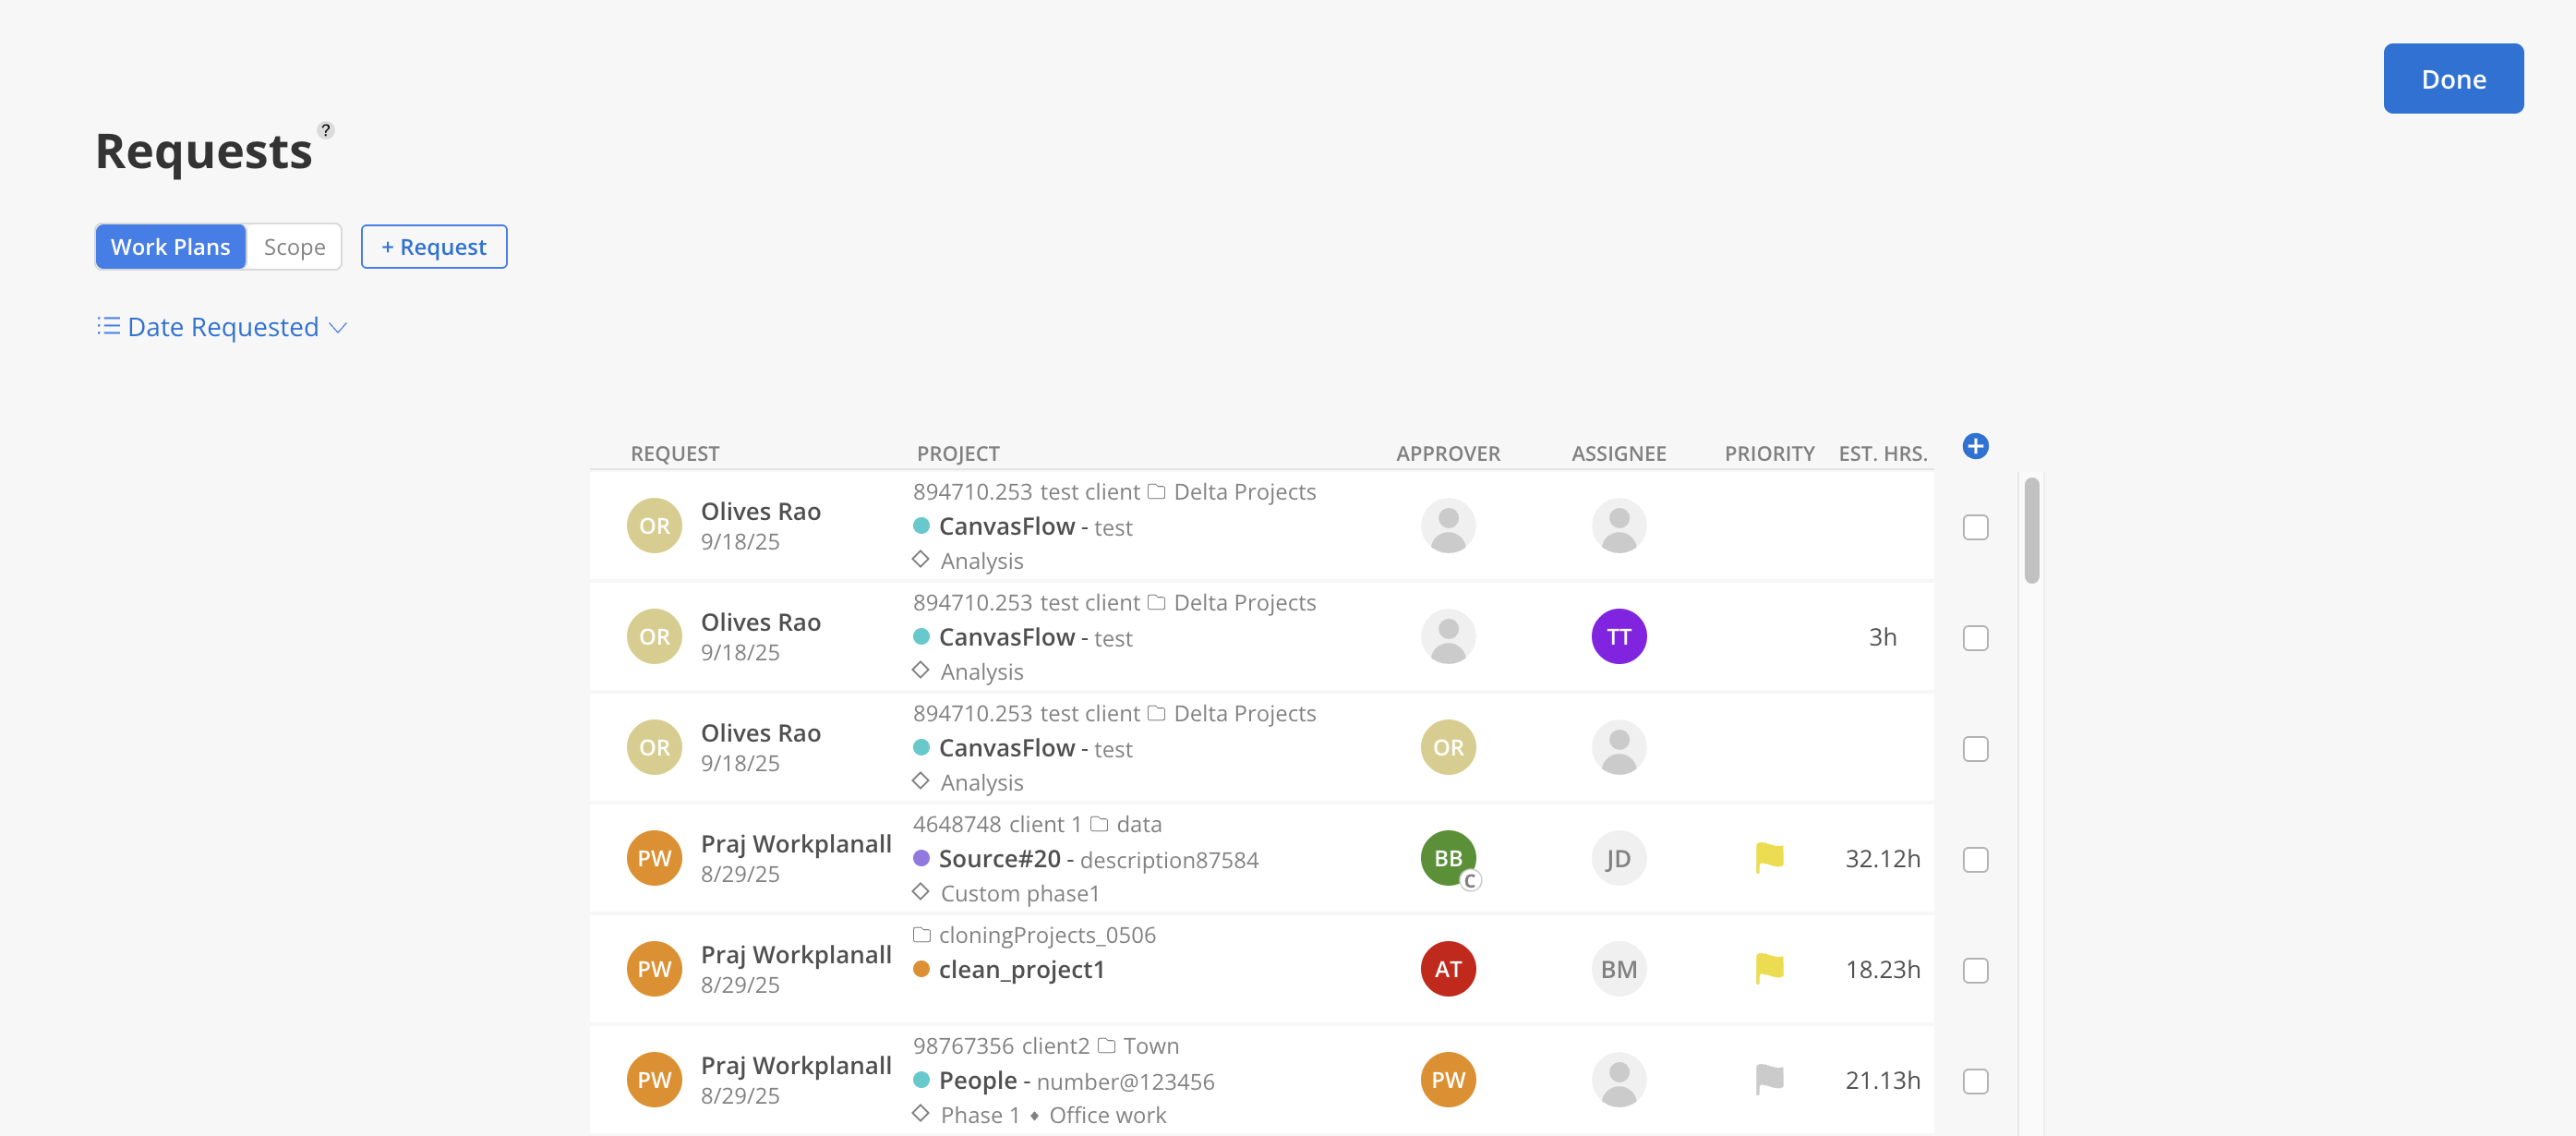2576x1136 pixels.
Task: Click the EST. HRS. column header
Action: click(x=1883, y=454)
